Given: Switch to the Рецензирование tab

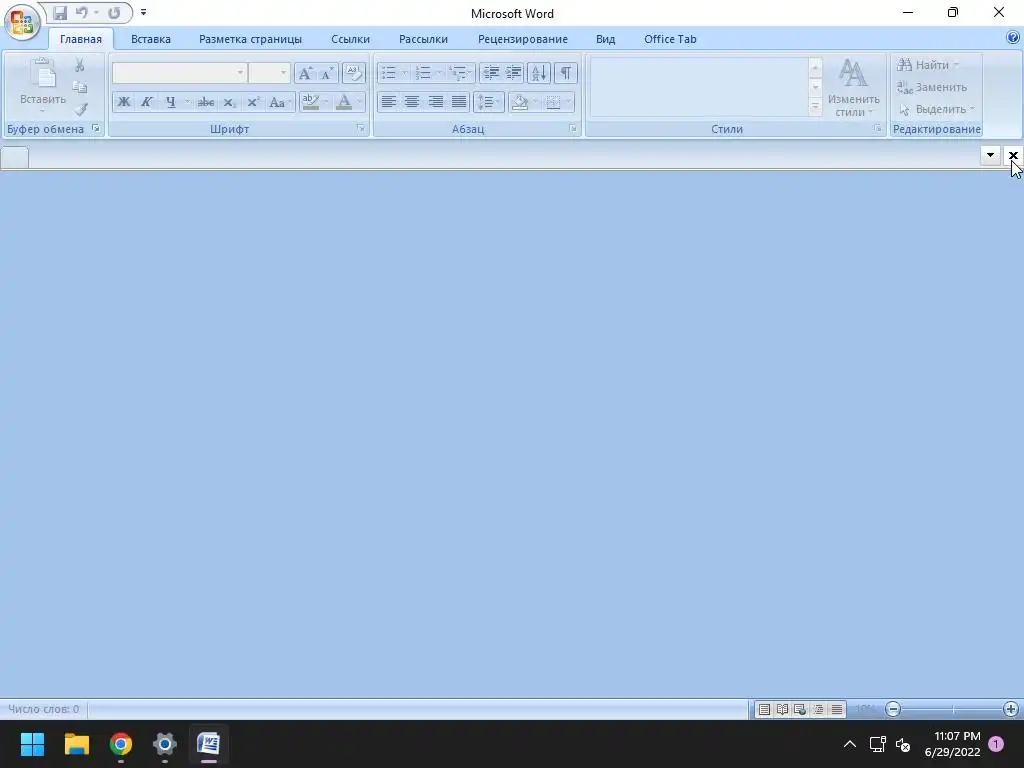Looking at the screenshot, I should [522, 39].
